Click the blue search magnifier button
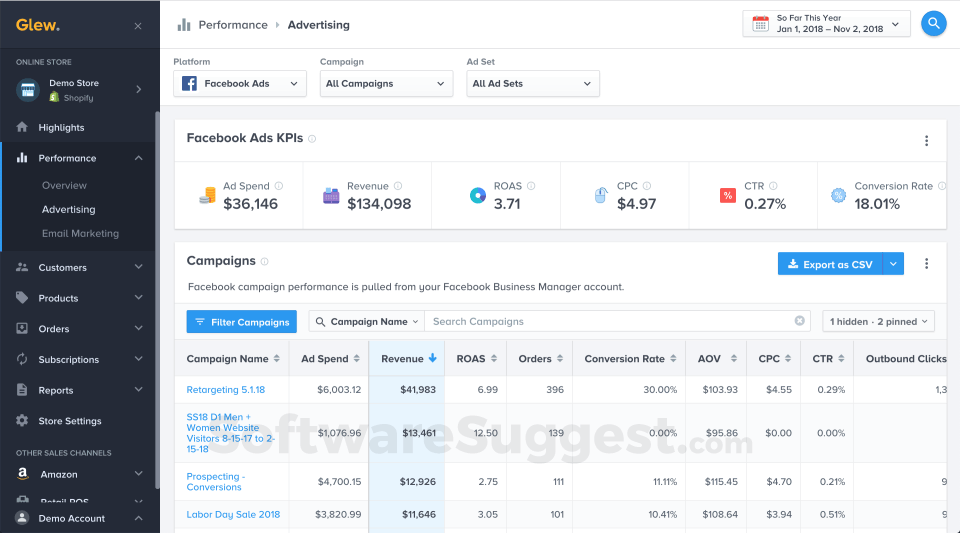This screenshot has width=960, height=533. click(933, 24)
